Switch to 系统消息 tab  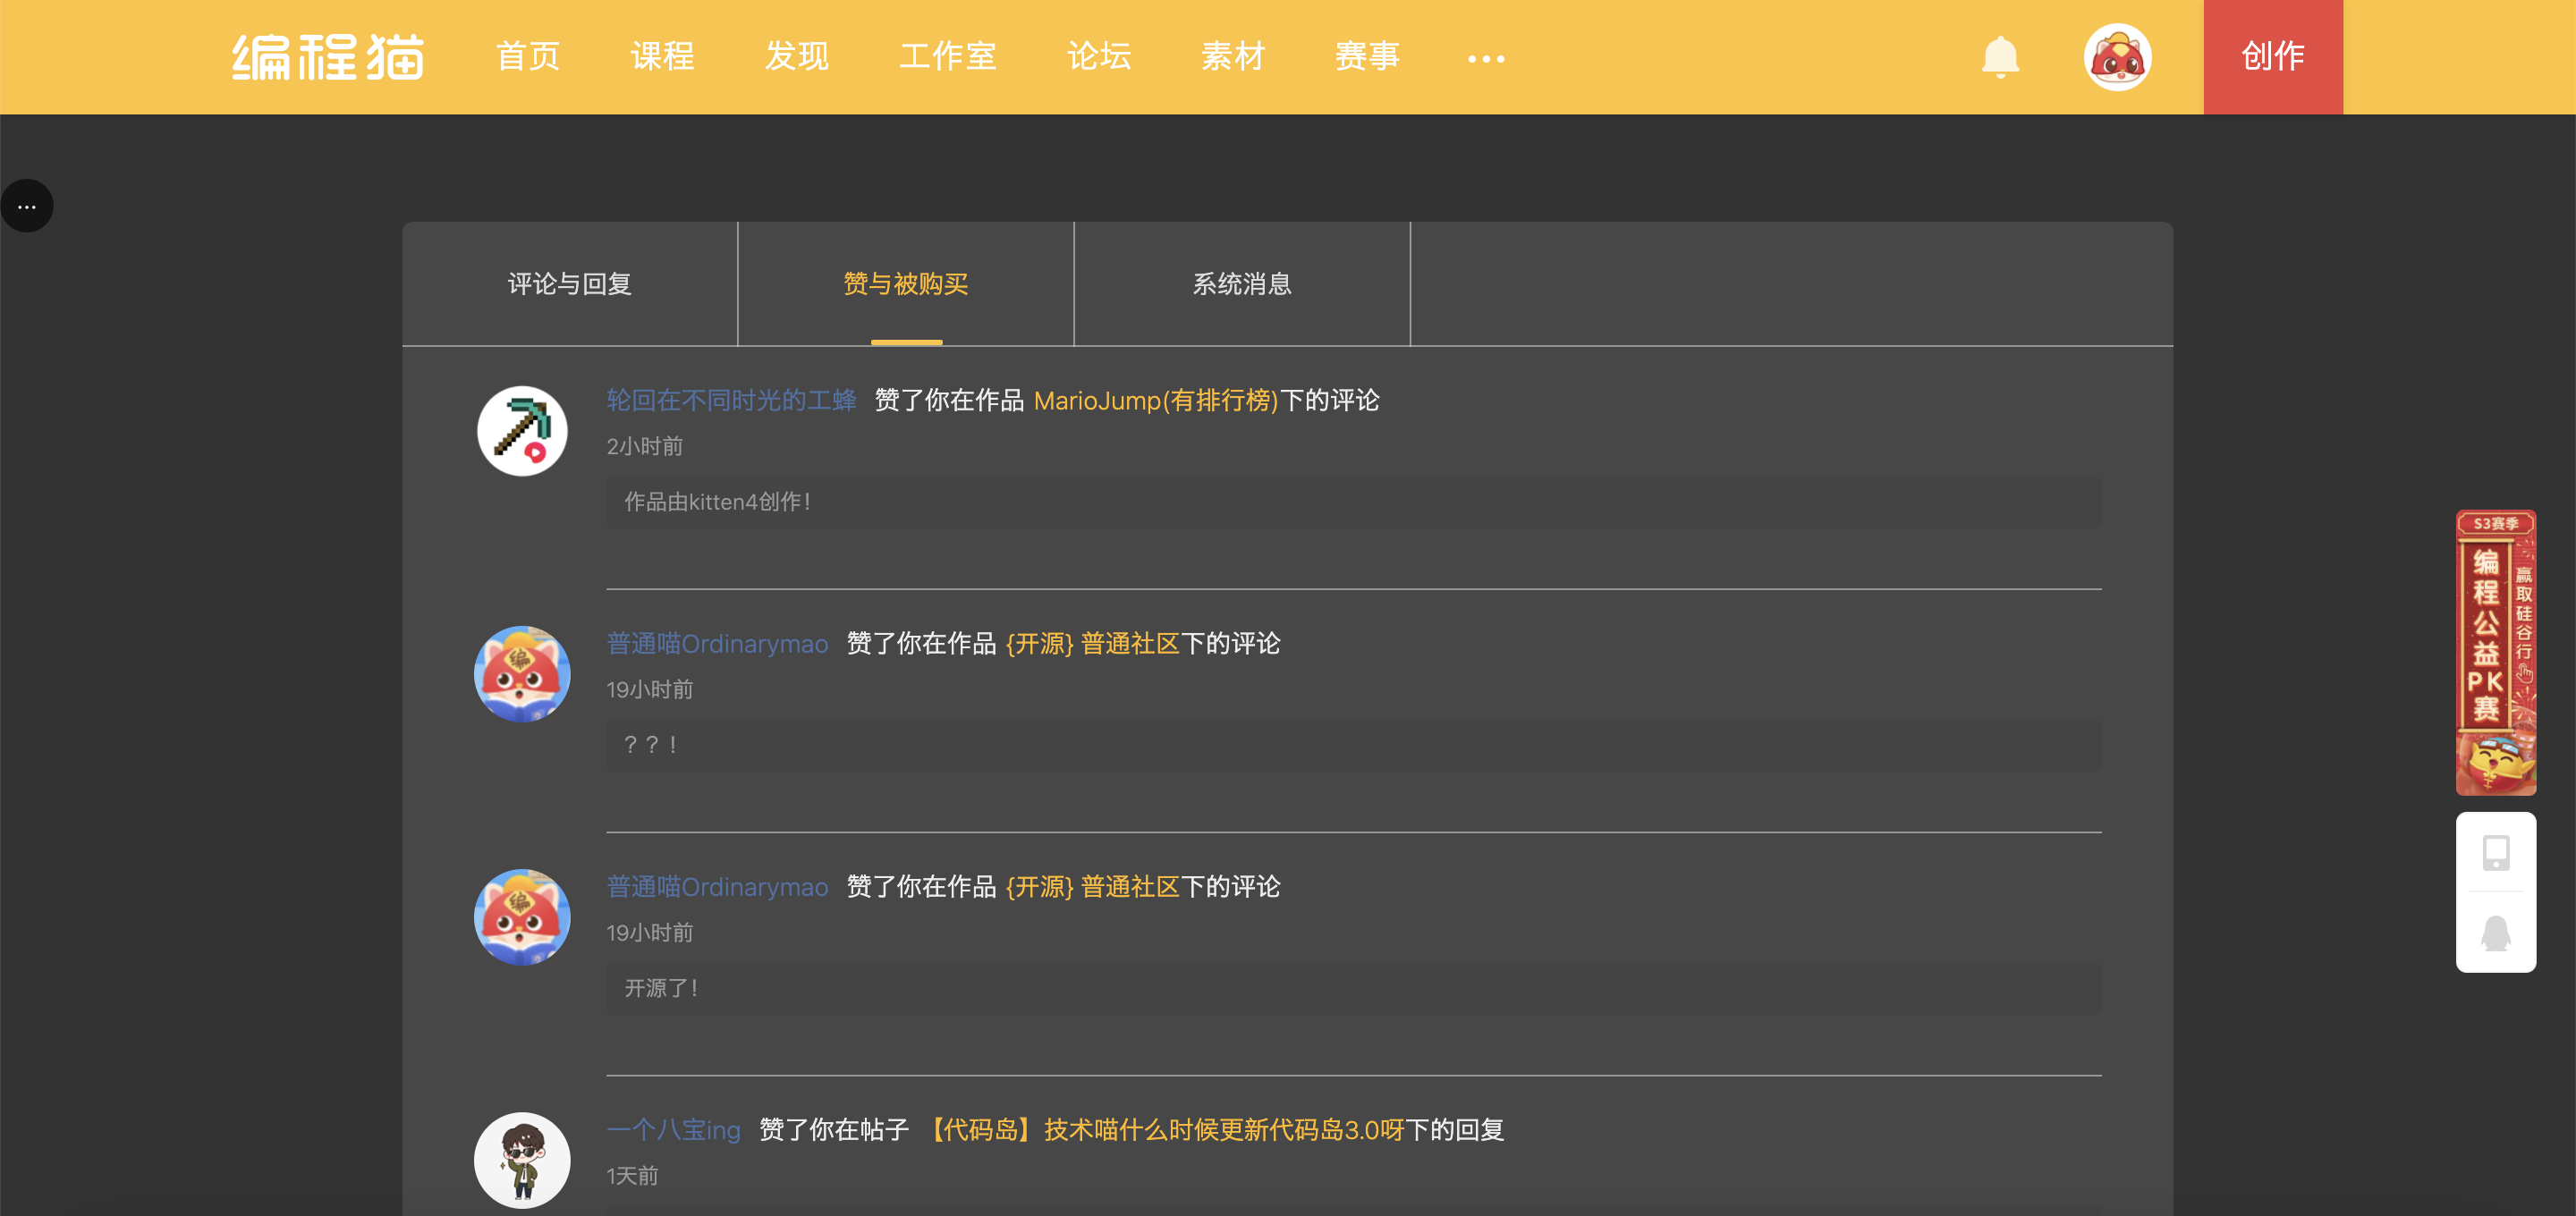point(1242,284)
